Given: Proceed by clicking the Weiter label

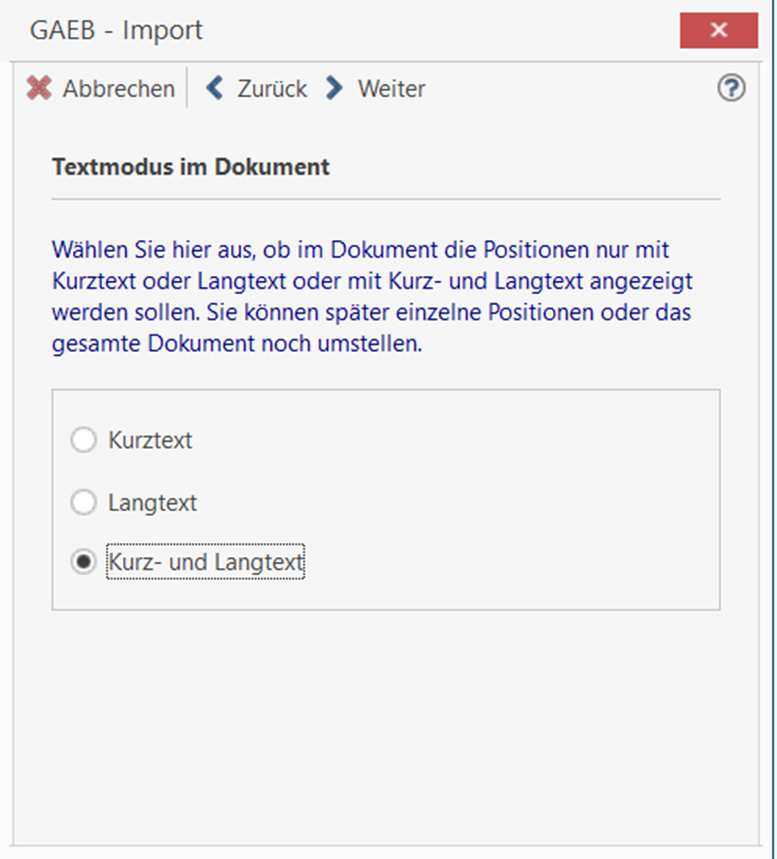Looking at the screenshot, I should pyautogui.click(x=391, y=89).
